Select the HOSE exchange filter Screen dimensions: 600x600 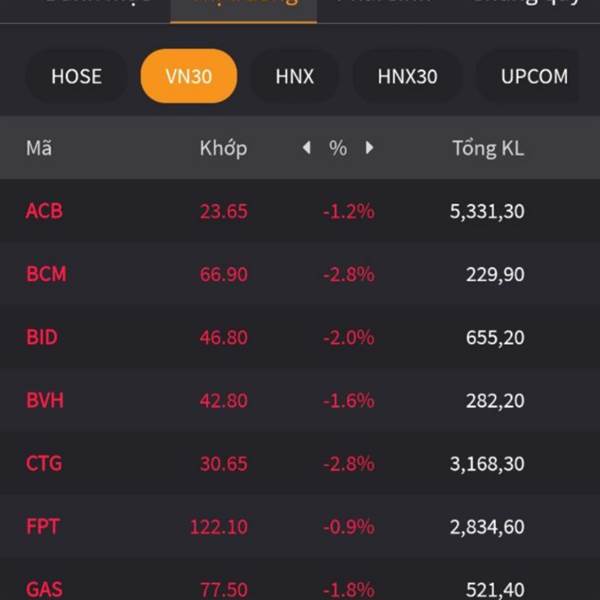tap(76, 76)
